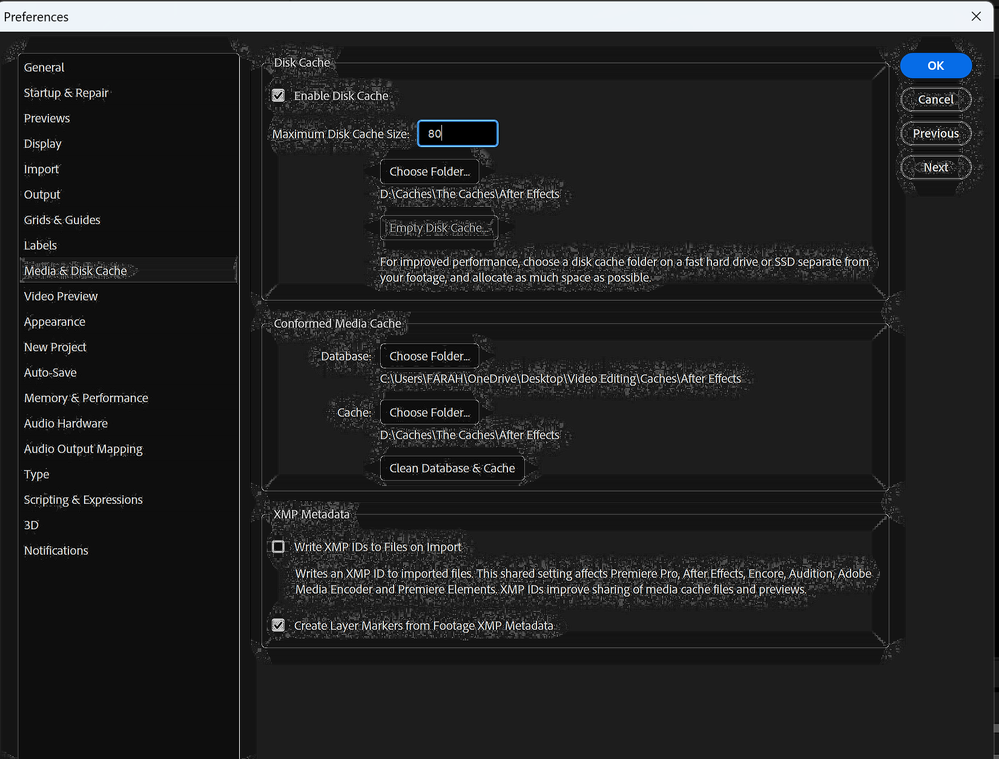Select Notifications category
The width and height of the screenshot is (999, 759).
click(56, 551)
